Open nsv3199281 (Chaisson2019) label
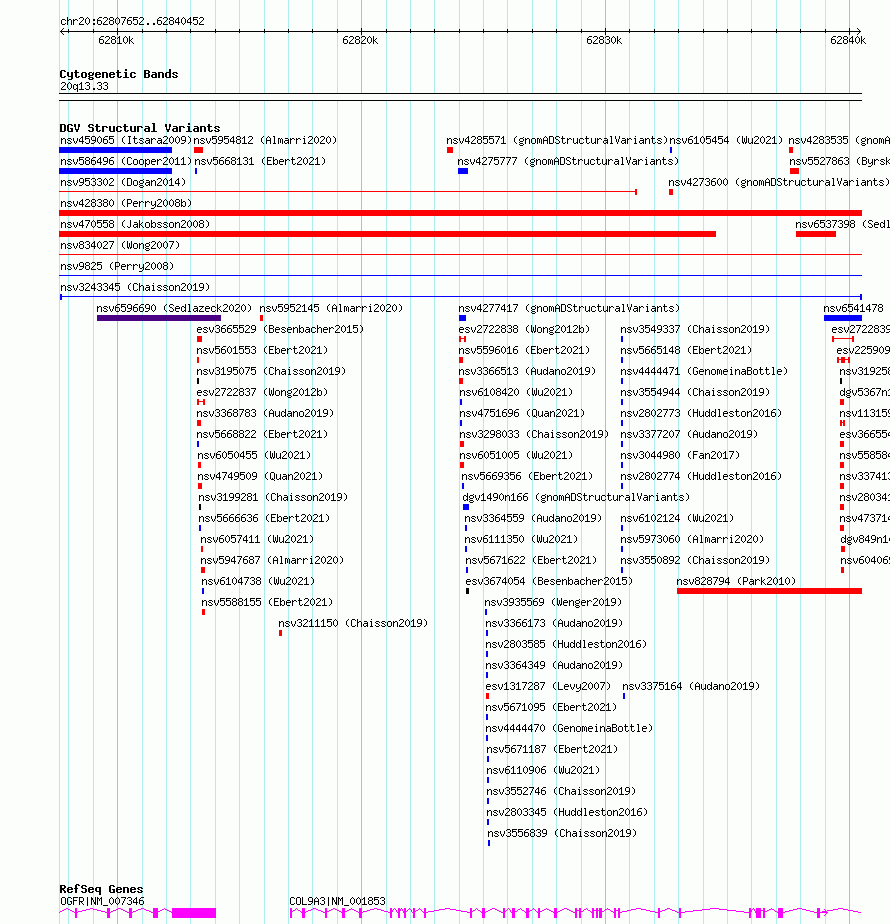Image resolution: width=890 pixels, height=924 pixels. [x=273, y=497]
